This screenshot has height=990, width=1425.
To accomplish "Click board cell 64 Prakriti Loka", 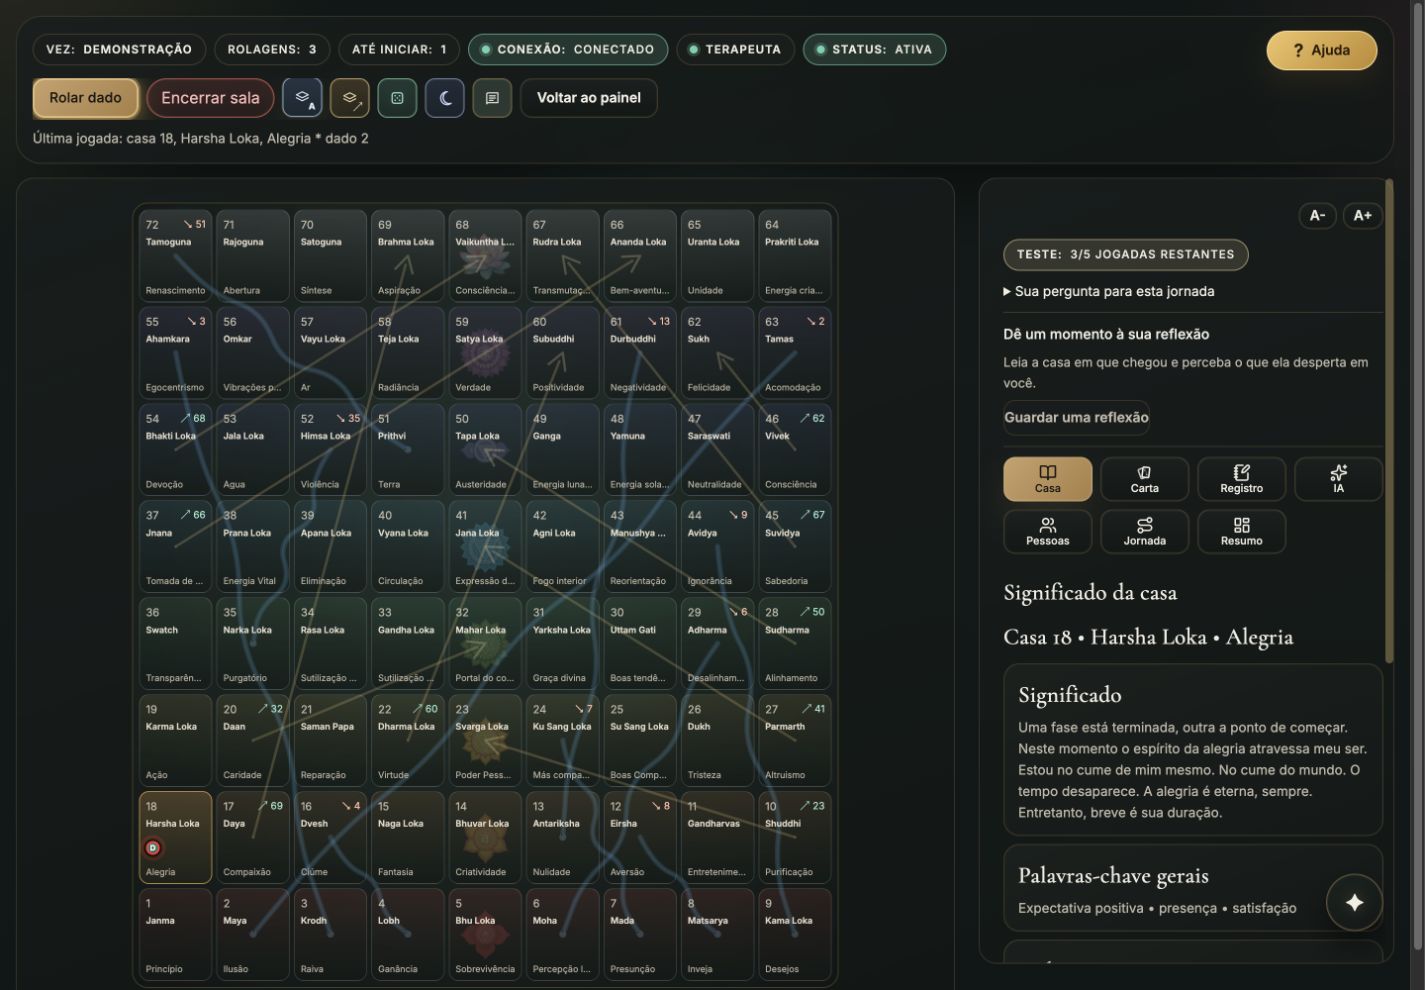I will (794, 256).
